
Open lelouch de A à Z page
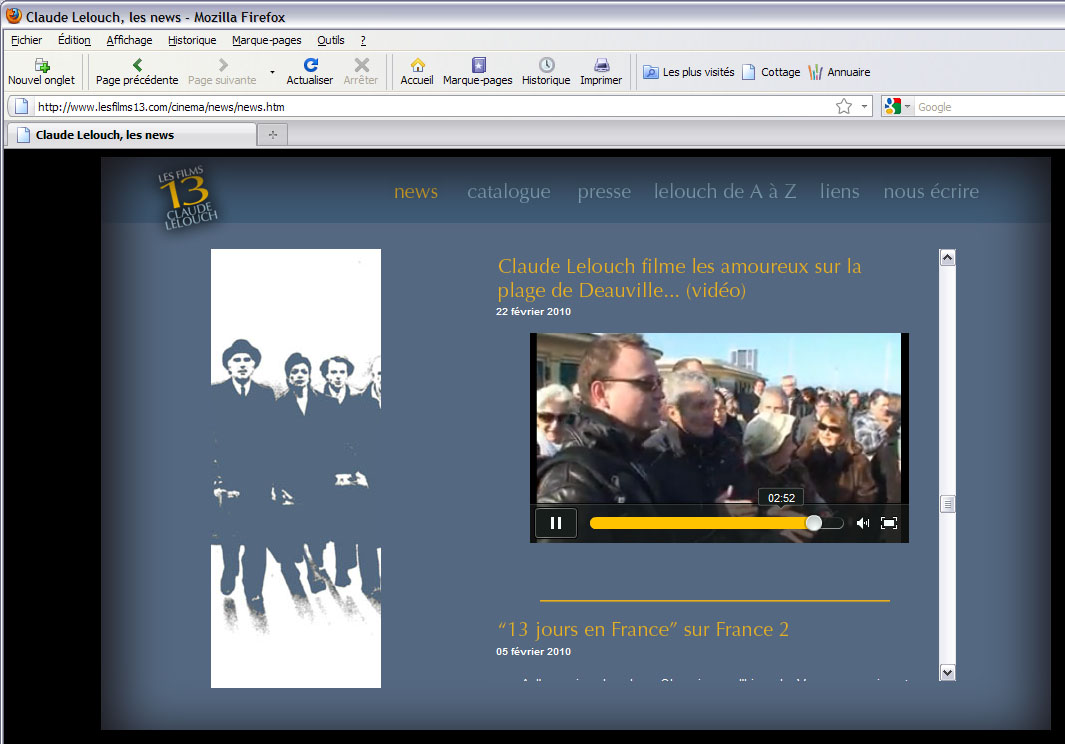(725, 192)
